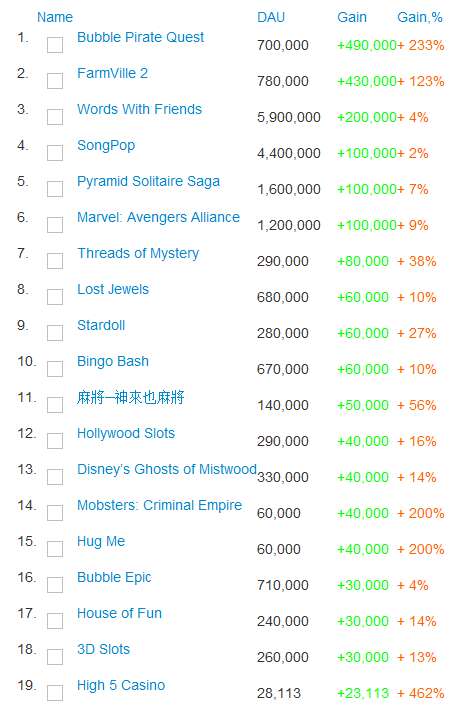Select the Words With Friends checkbox
This screenshot has height=705, width=468.
(x=55, y=117)
